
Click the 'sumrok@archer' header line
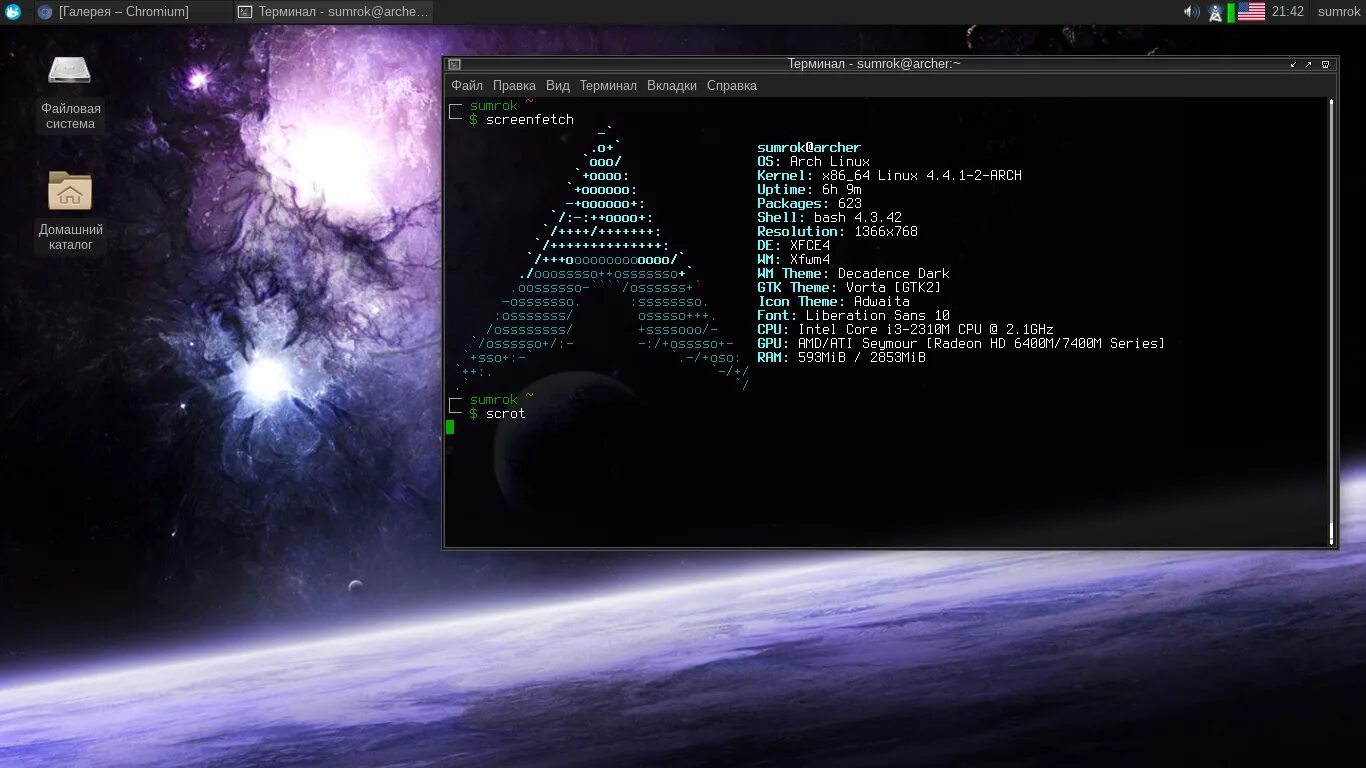[809, 148]
